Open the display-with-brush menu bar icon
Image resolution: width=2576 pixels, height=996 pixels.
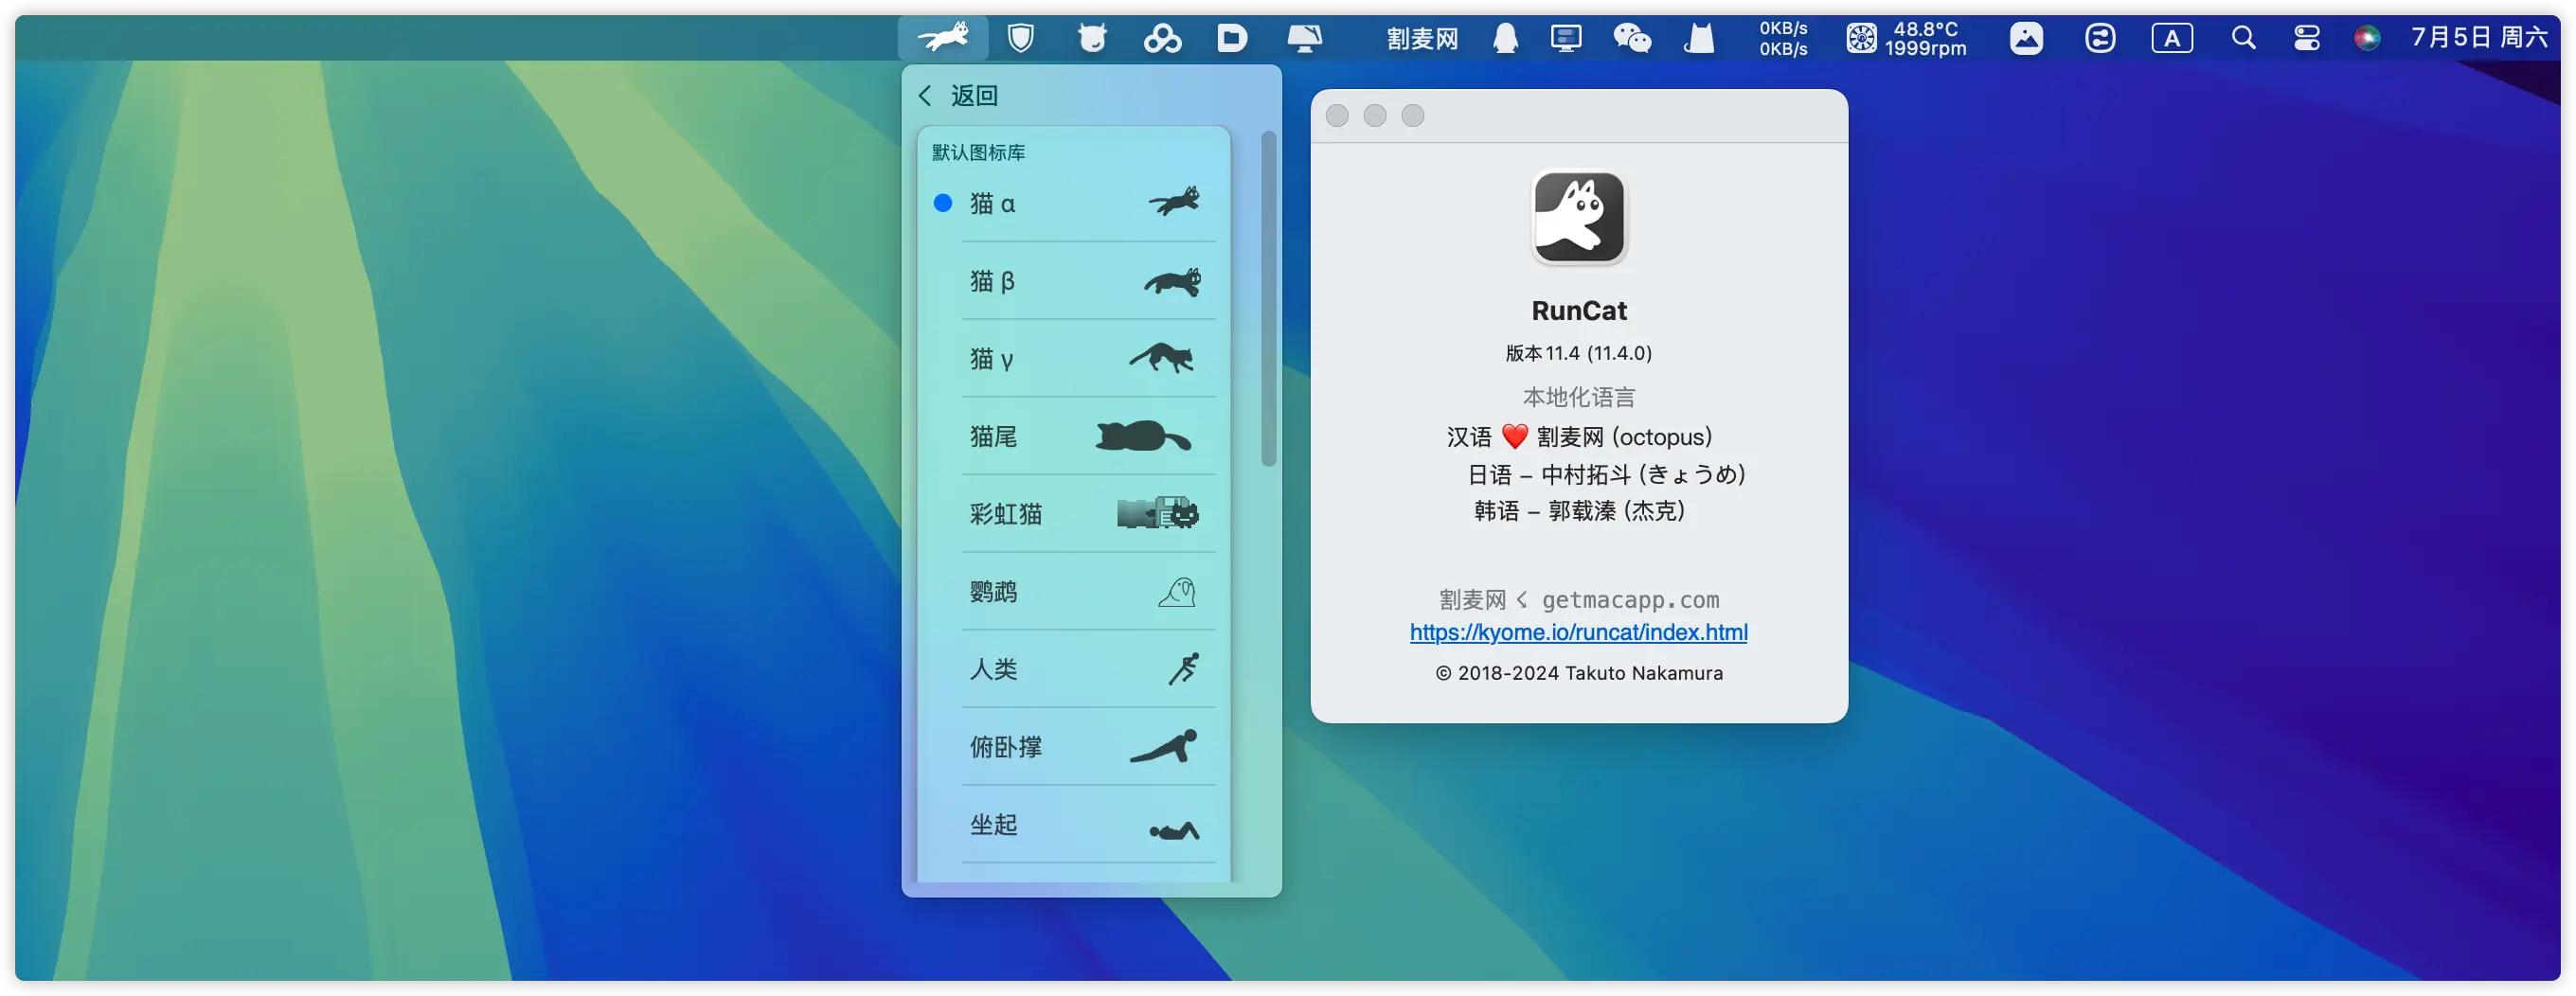1304,38
